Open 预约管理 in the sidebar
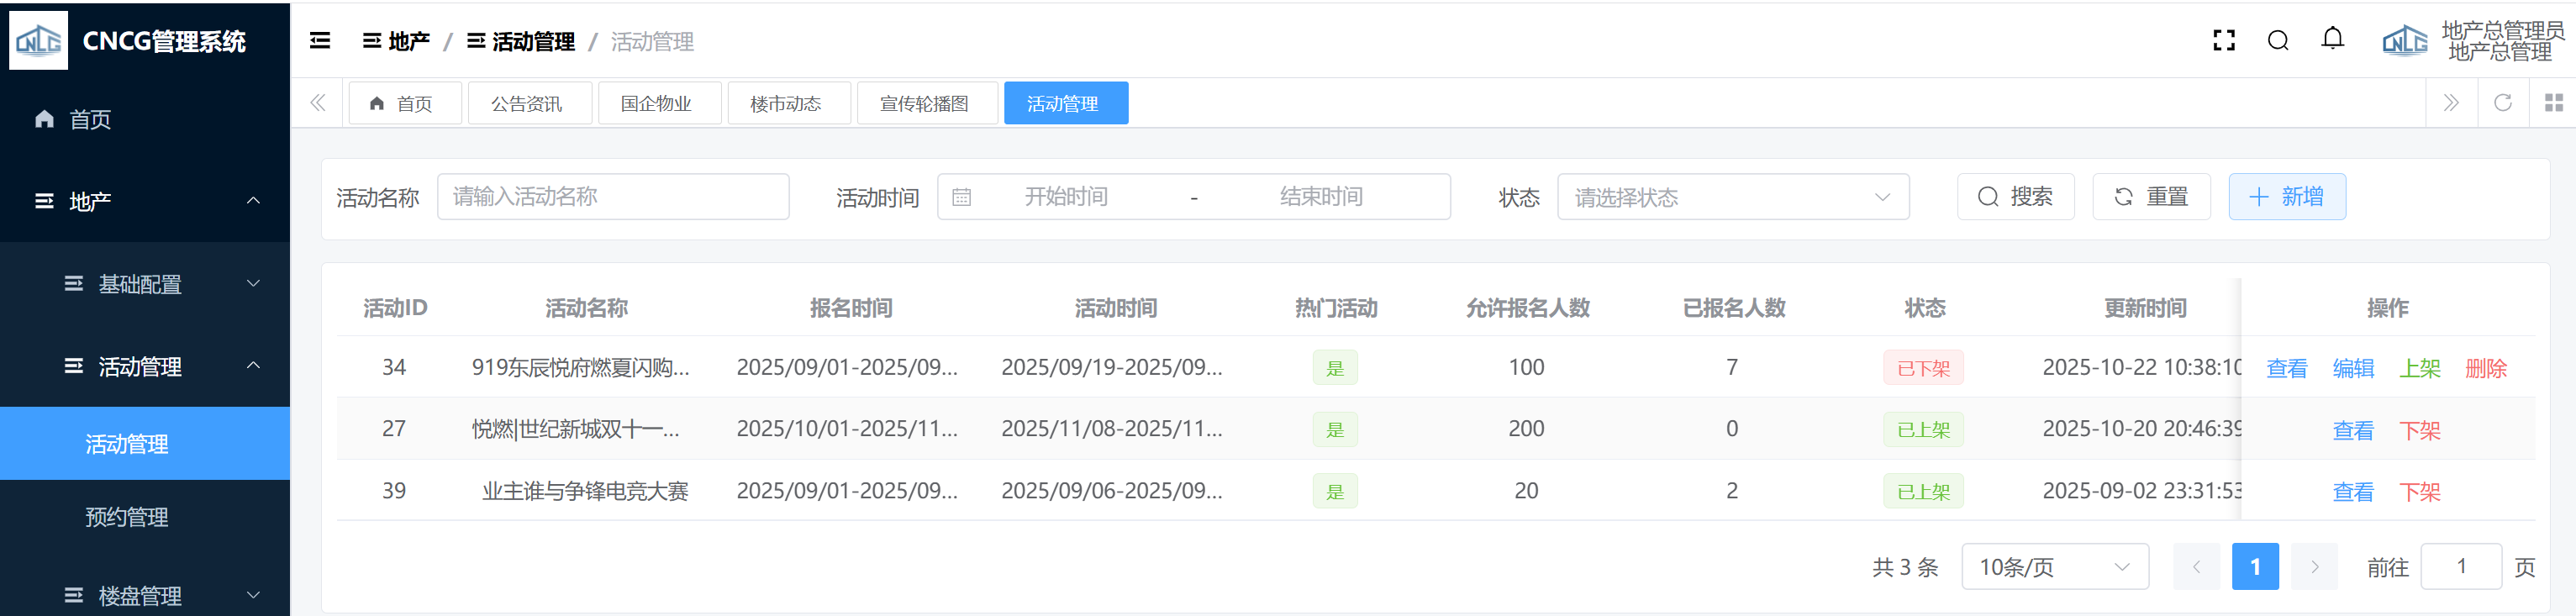Image resolution: width=2576 pixels, height=616 pixels. point(127,517)
